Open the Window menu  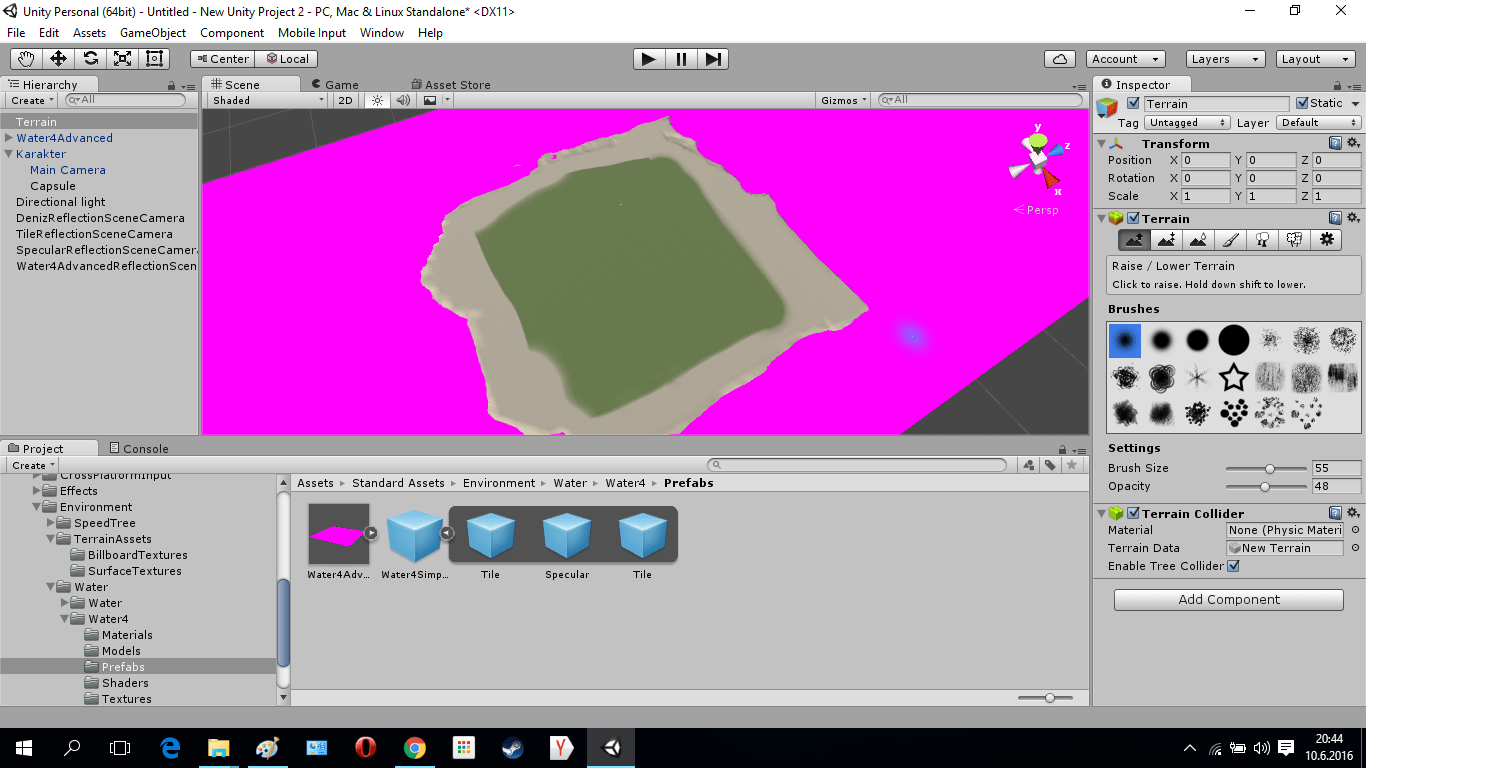(x=382, y=33)
